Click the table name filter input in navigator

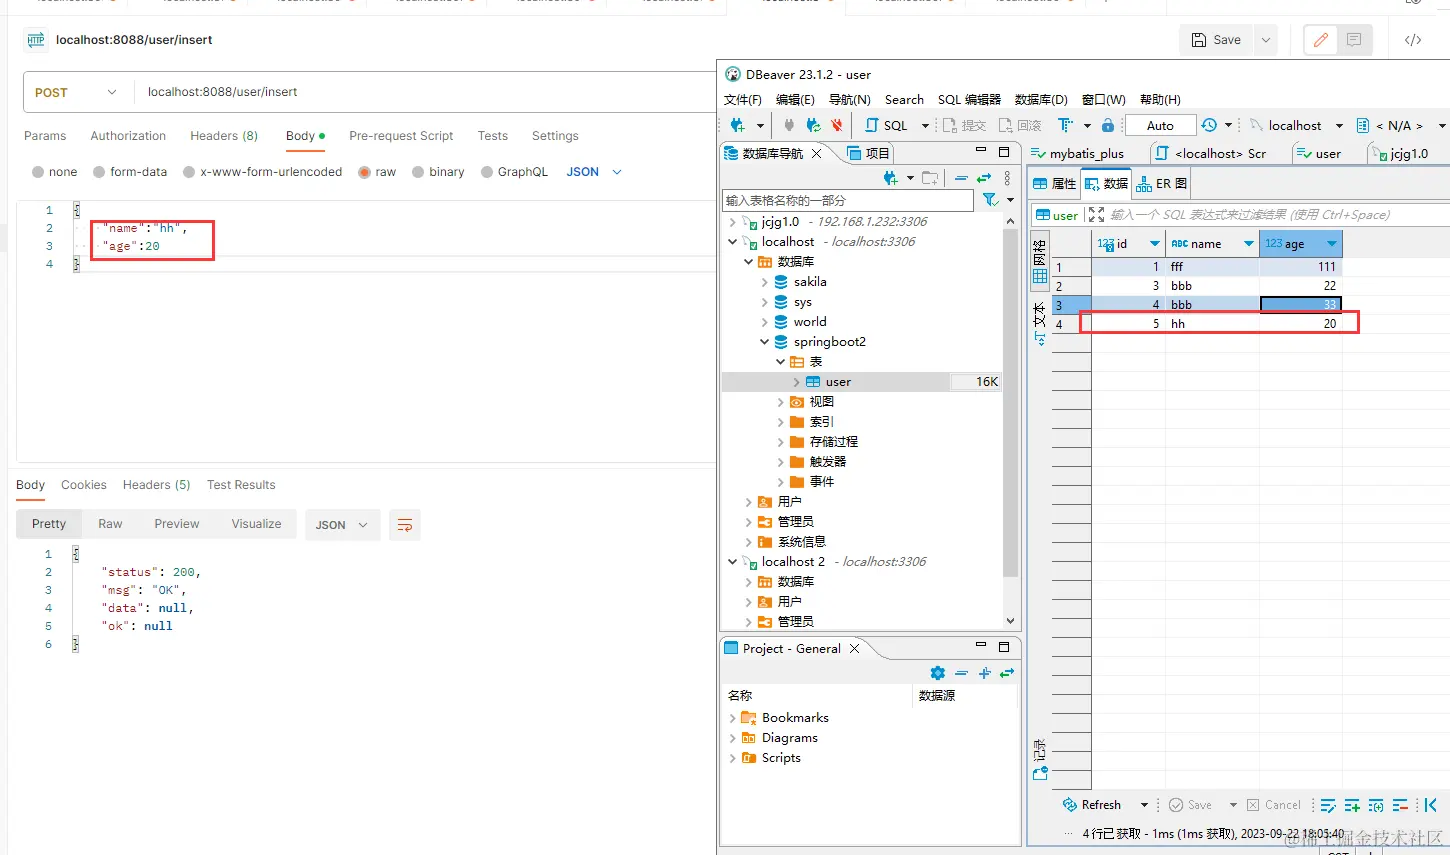(847, 200)
